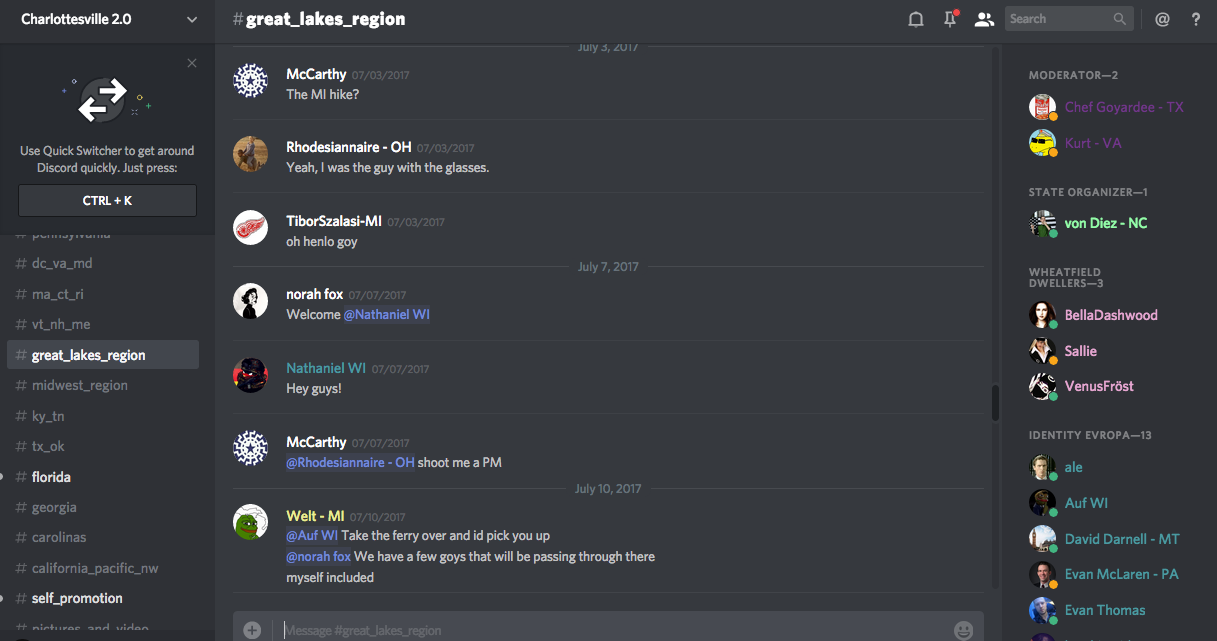Expand the Charlottesville 2.0 server dropdown
Screen dimensions: 1217x641
192,19
